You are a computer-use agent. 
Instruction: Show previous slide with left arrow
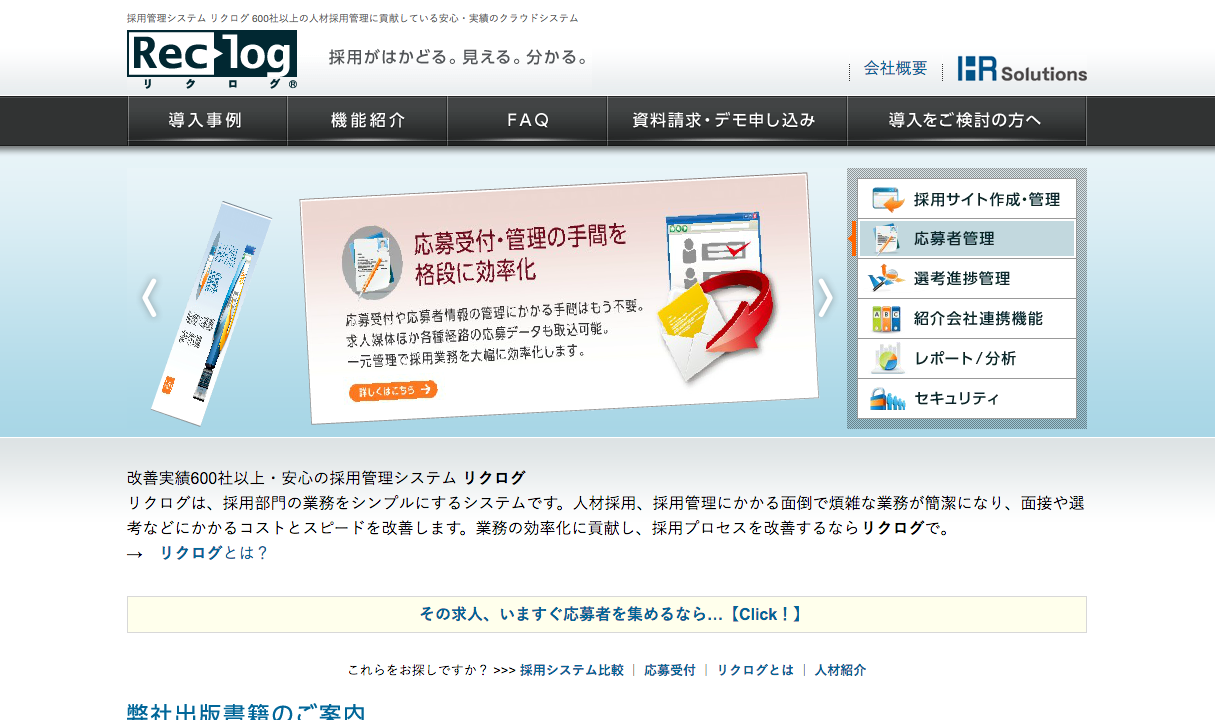coord(150,298)
